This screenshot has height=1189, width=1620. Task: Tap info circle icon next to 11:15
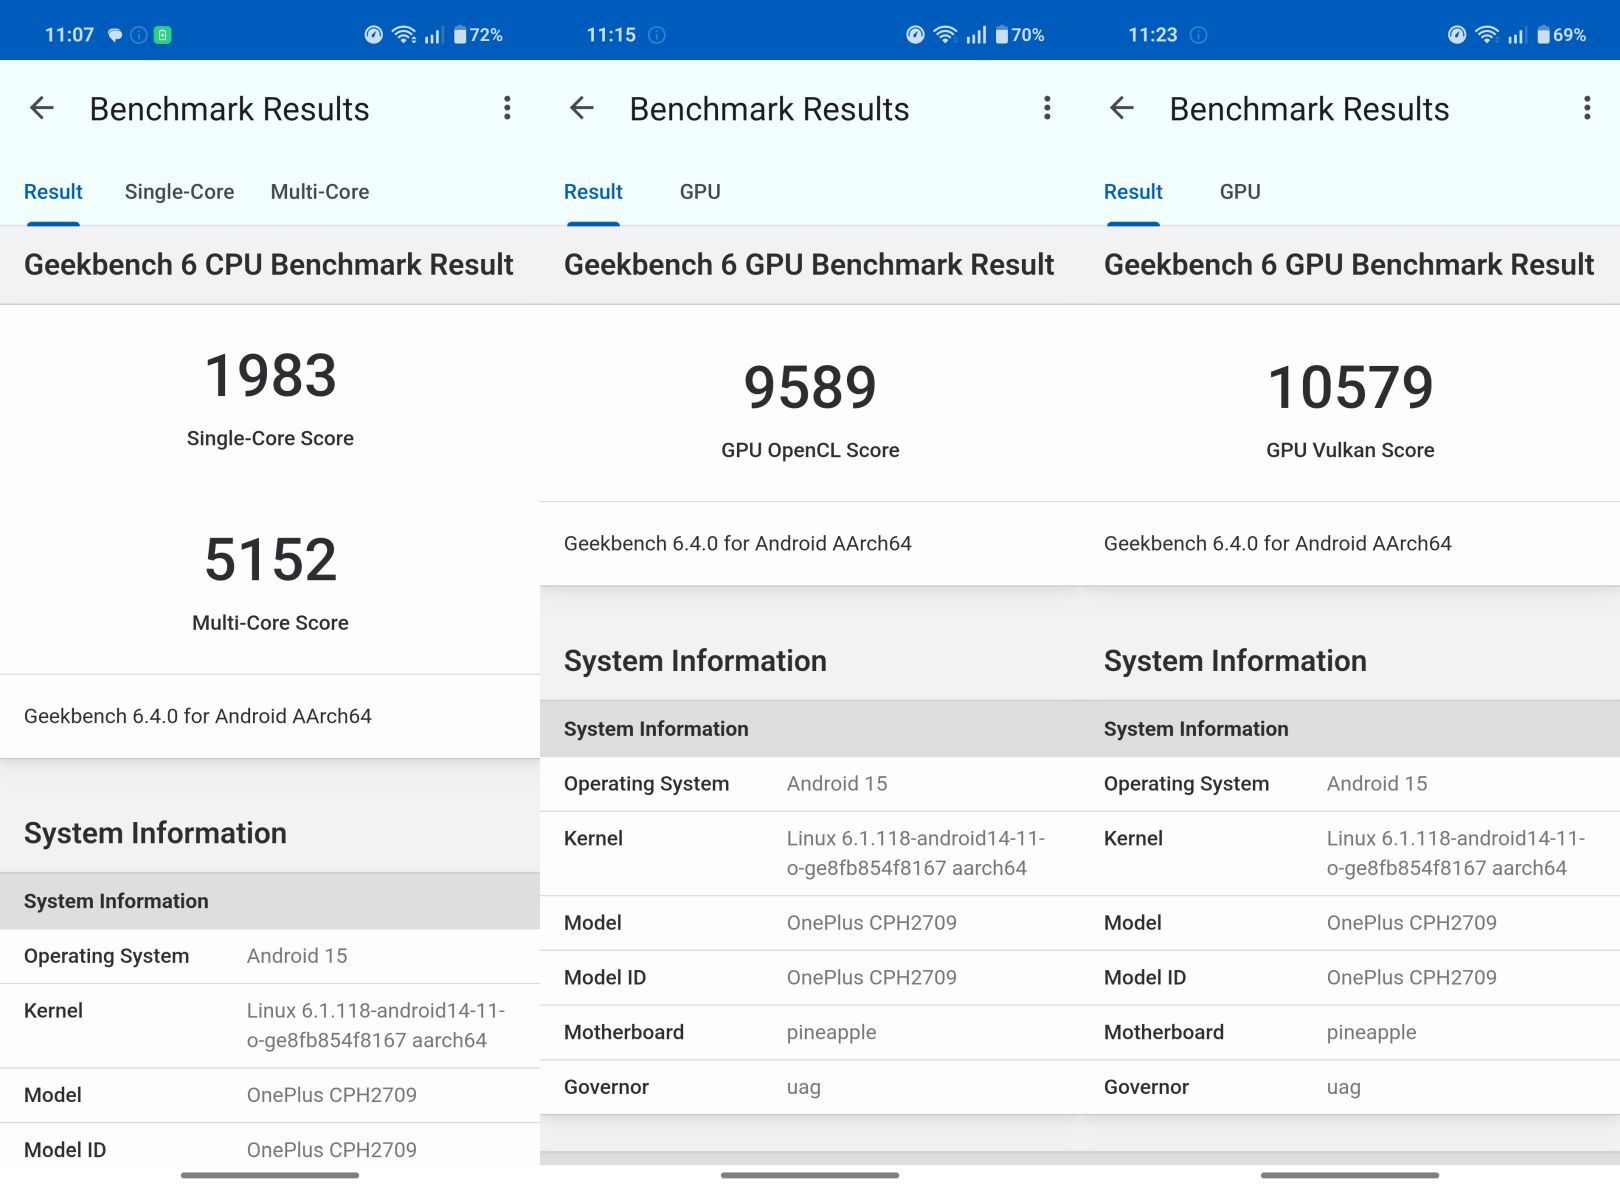point(657,35)
